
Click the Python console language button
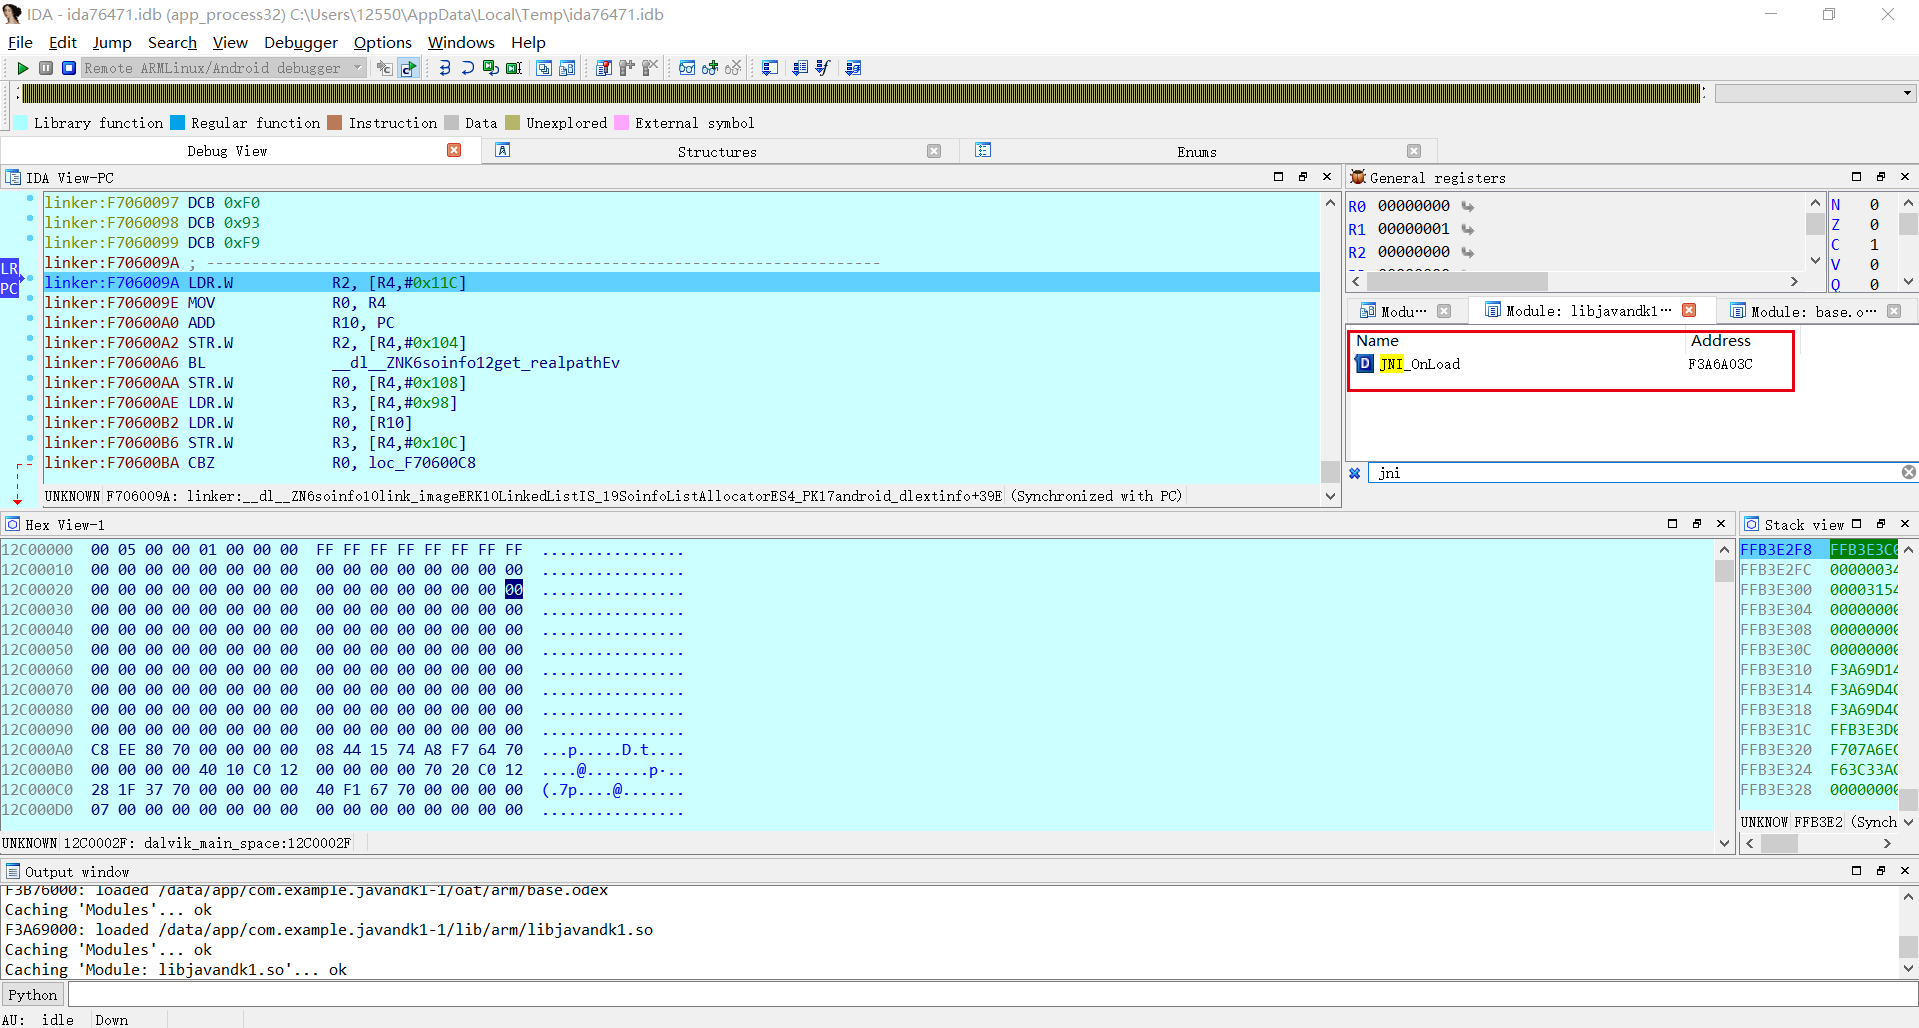click(x=33, y=995)
